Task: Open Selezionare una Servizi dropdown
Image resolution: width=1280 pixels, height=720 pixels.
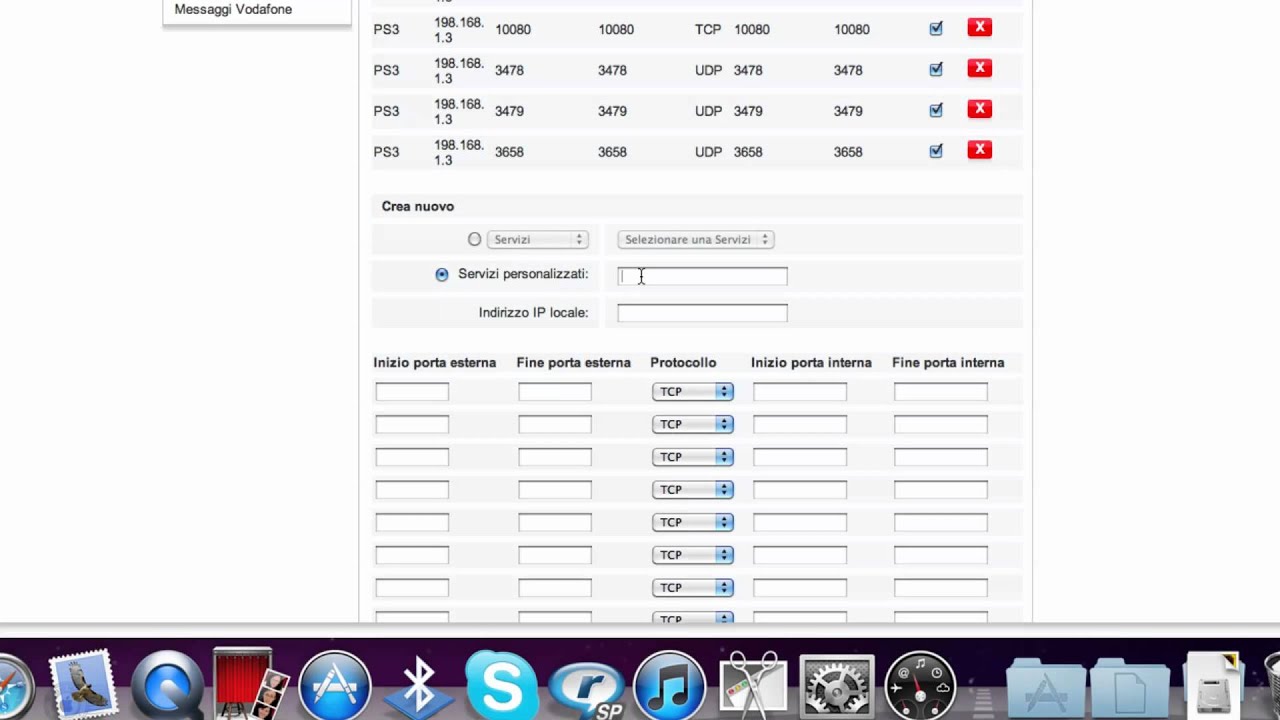Action: point(696,240)
